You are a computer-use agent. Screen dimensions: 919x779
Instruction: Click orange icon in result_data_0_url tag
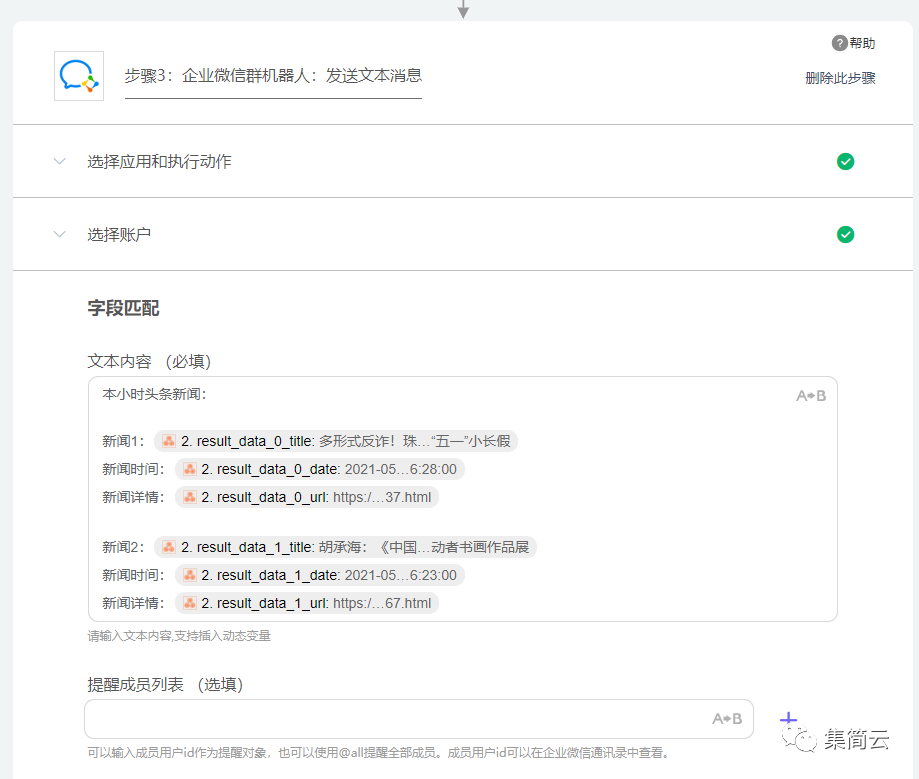click(x=190, y=498)
